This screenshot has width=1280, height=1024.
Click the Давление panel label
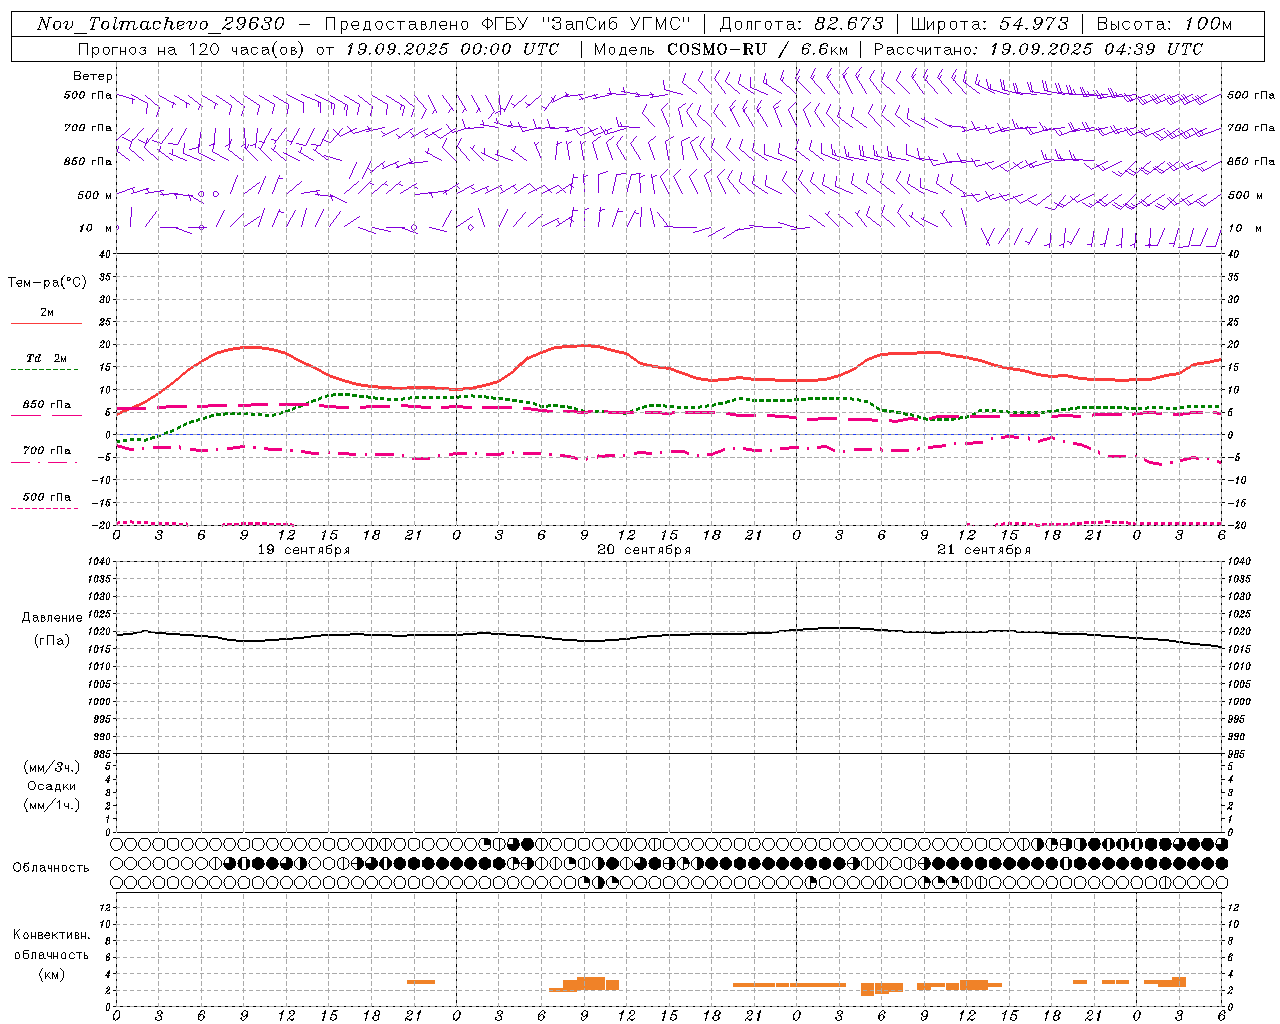(x=52, y=618)
